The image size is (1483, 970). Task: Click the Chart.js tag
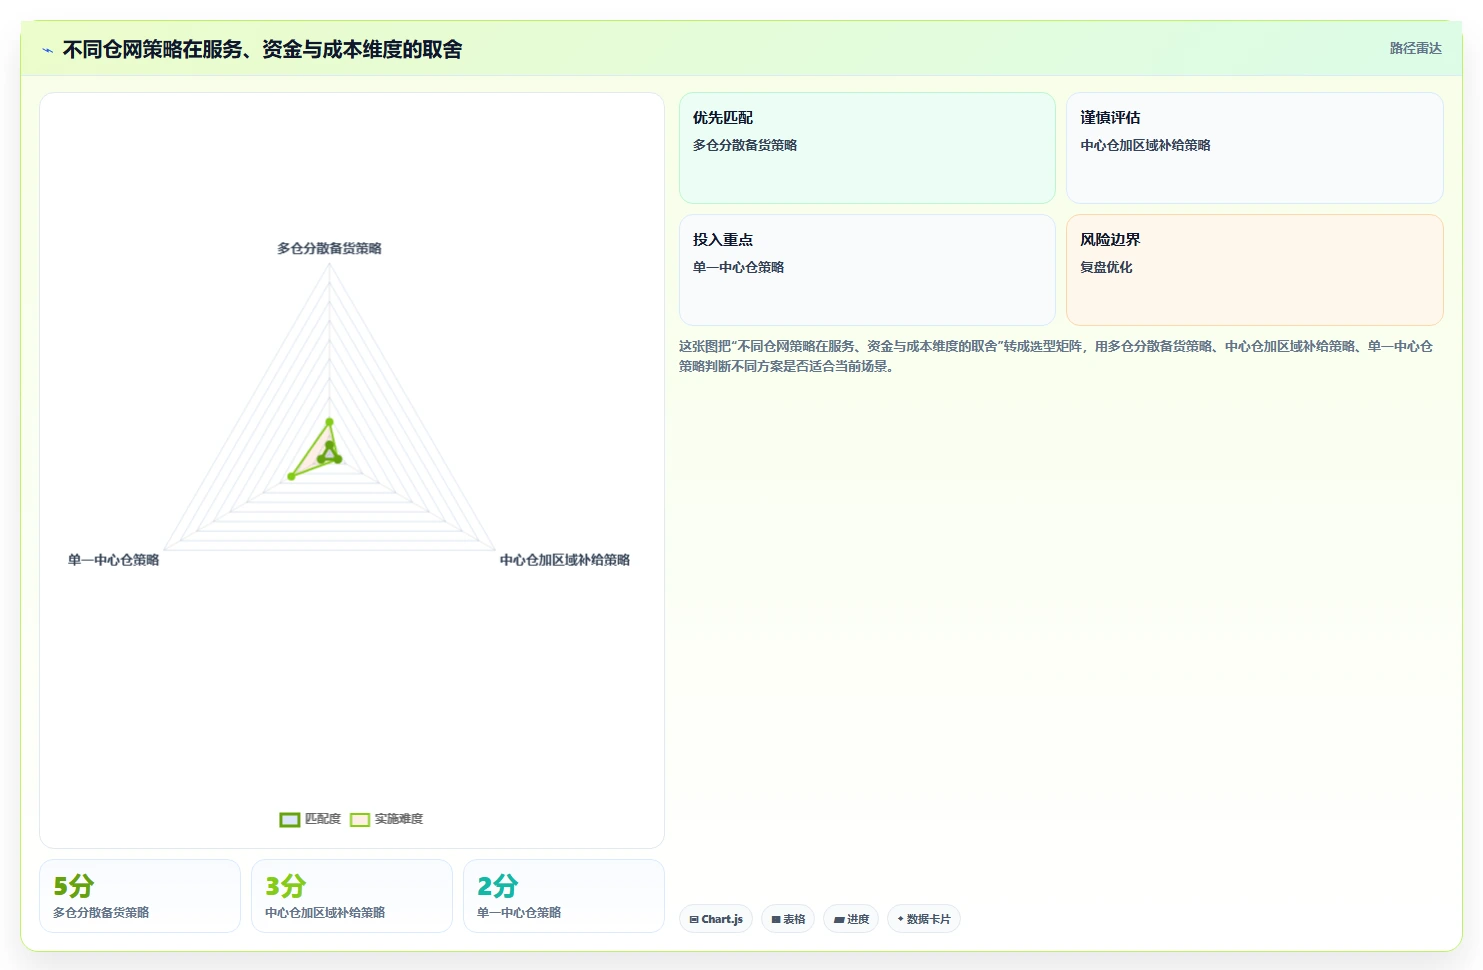point(716,919)
